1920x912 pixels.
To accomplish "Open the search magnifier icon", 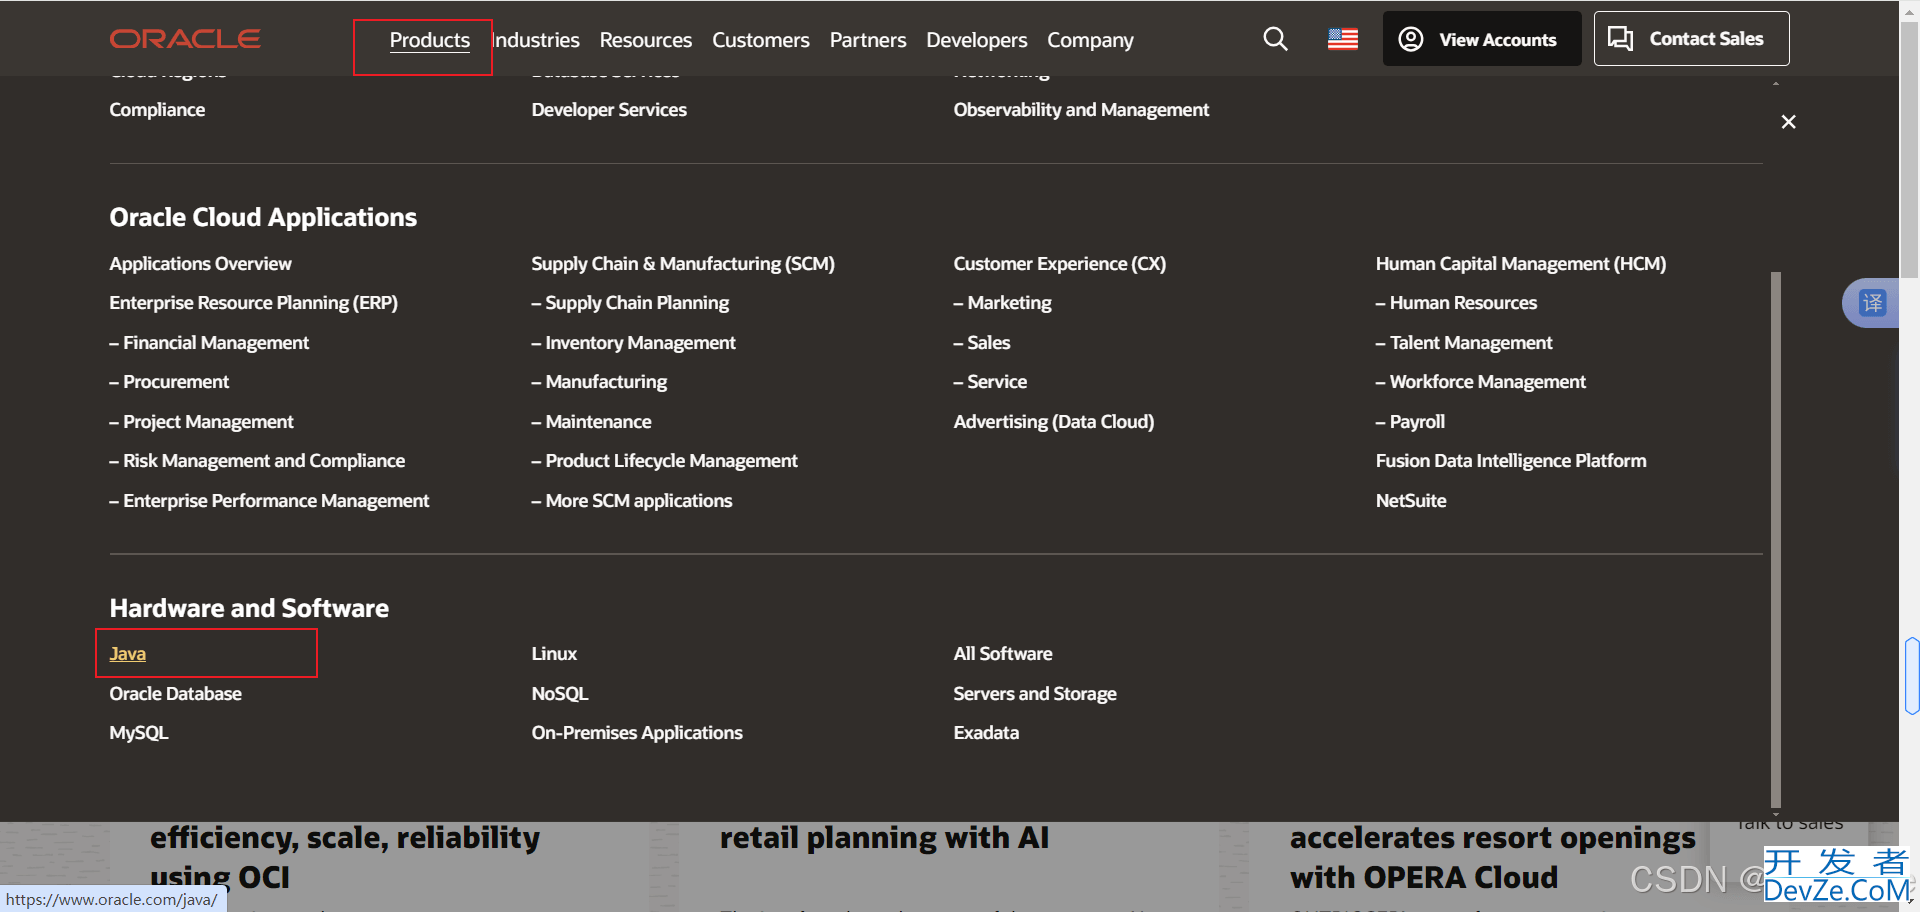I will pyautogui.click(x=1275, y=39).
